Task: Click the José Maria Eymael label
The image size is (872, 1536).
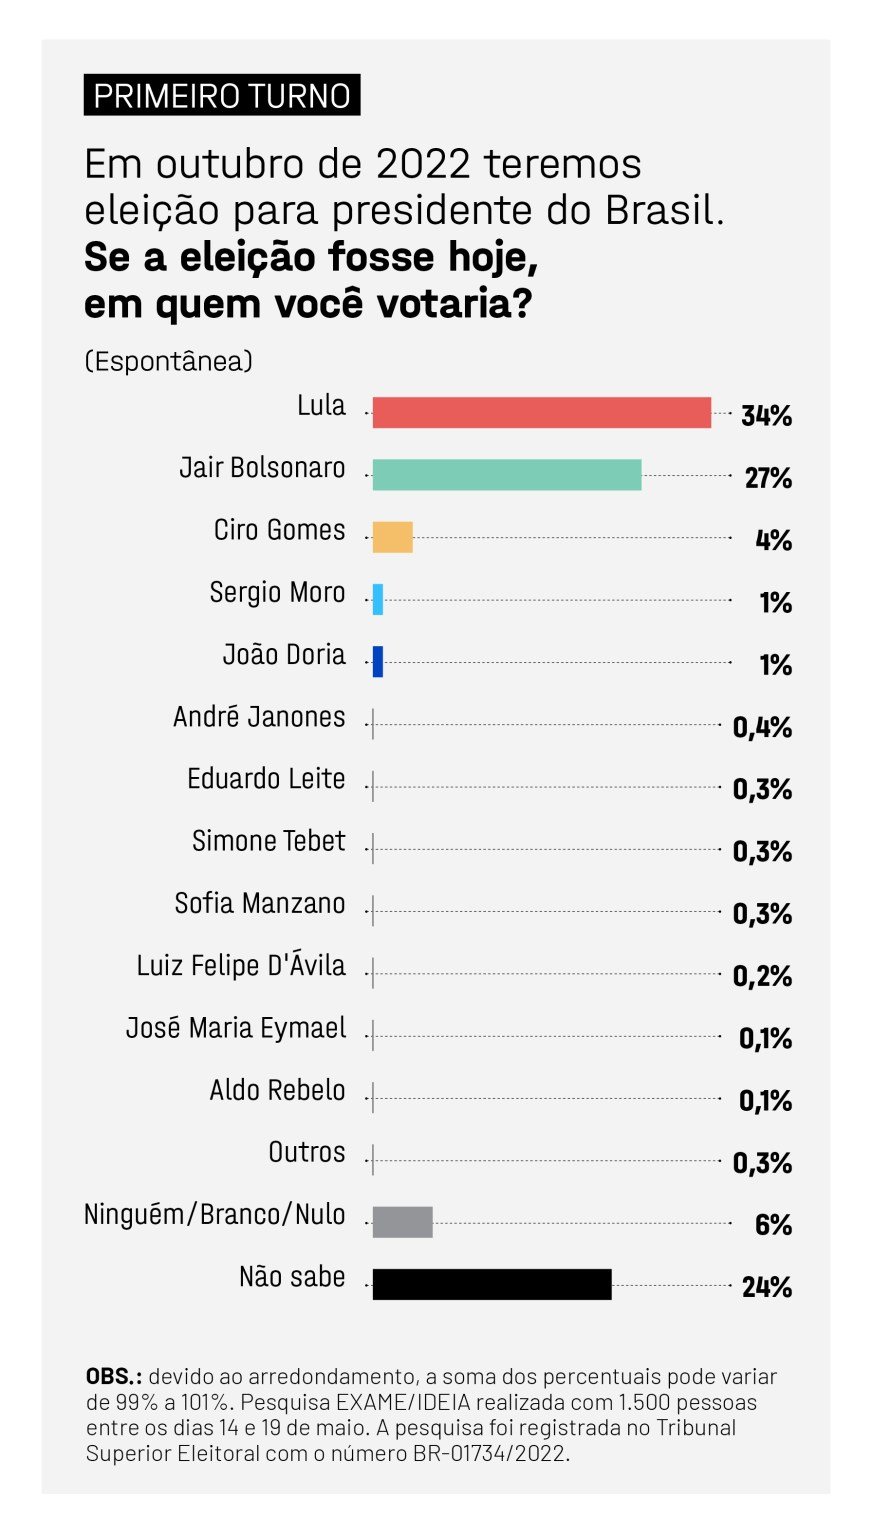Action: 236,1028
